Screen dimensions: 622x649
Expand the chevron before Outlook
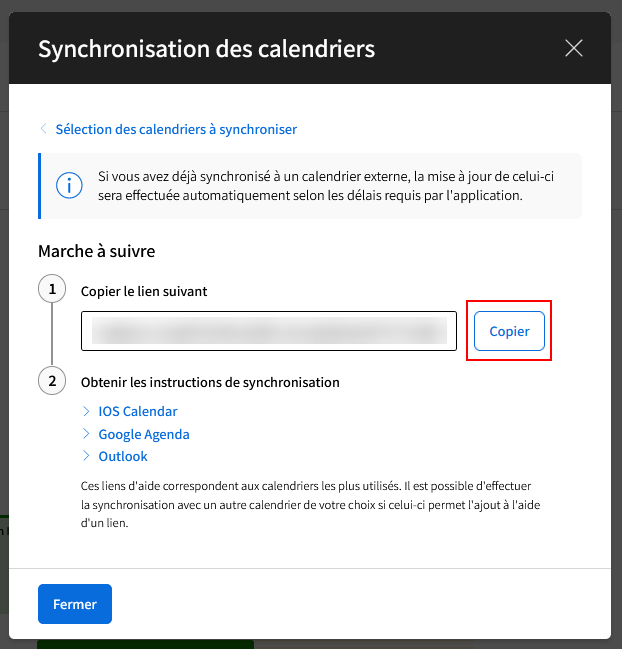(x=86, y=456)
